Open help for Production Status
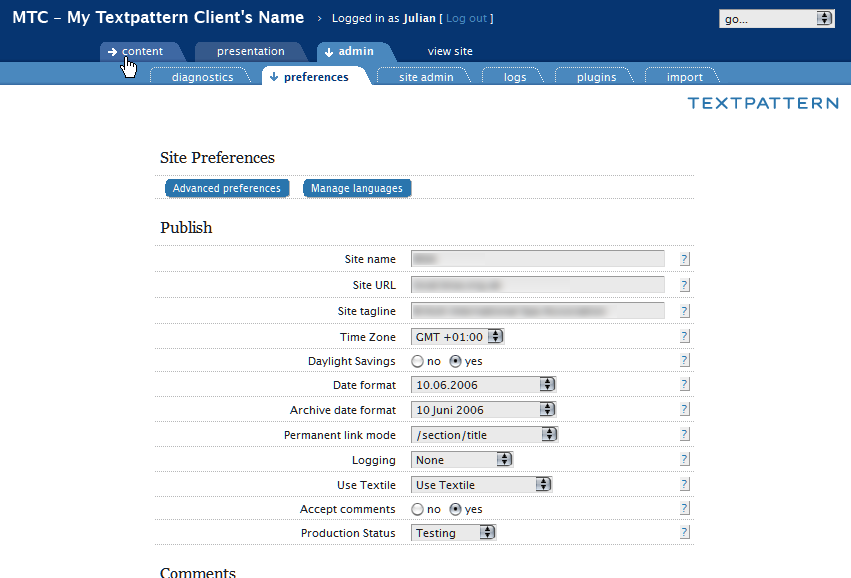The width and height of the screenshot is (851, 578). (x=684, y=532)
